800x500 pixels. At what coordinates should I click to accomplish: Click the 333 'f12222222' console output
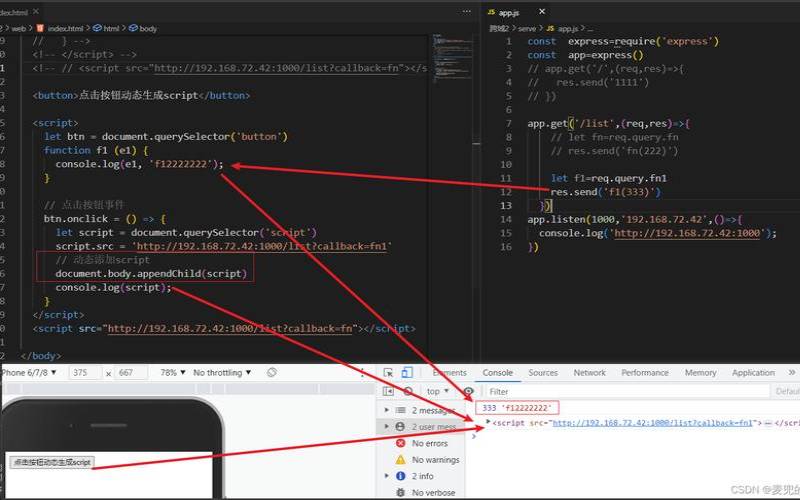[517, 408]
